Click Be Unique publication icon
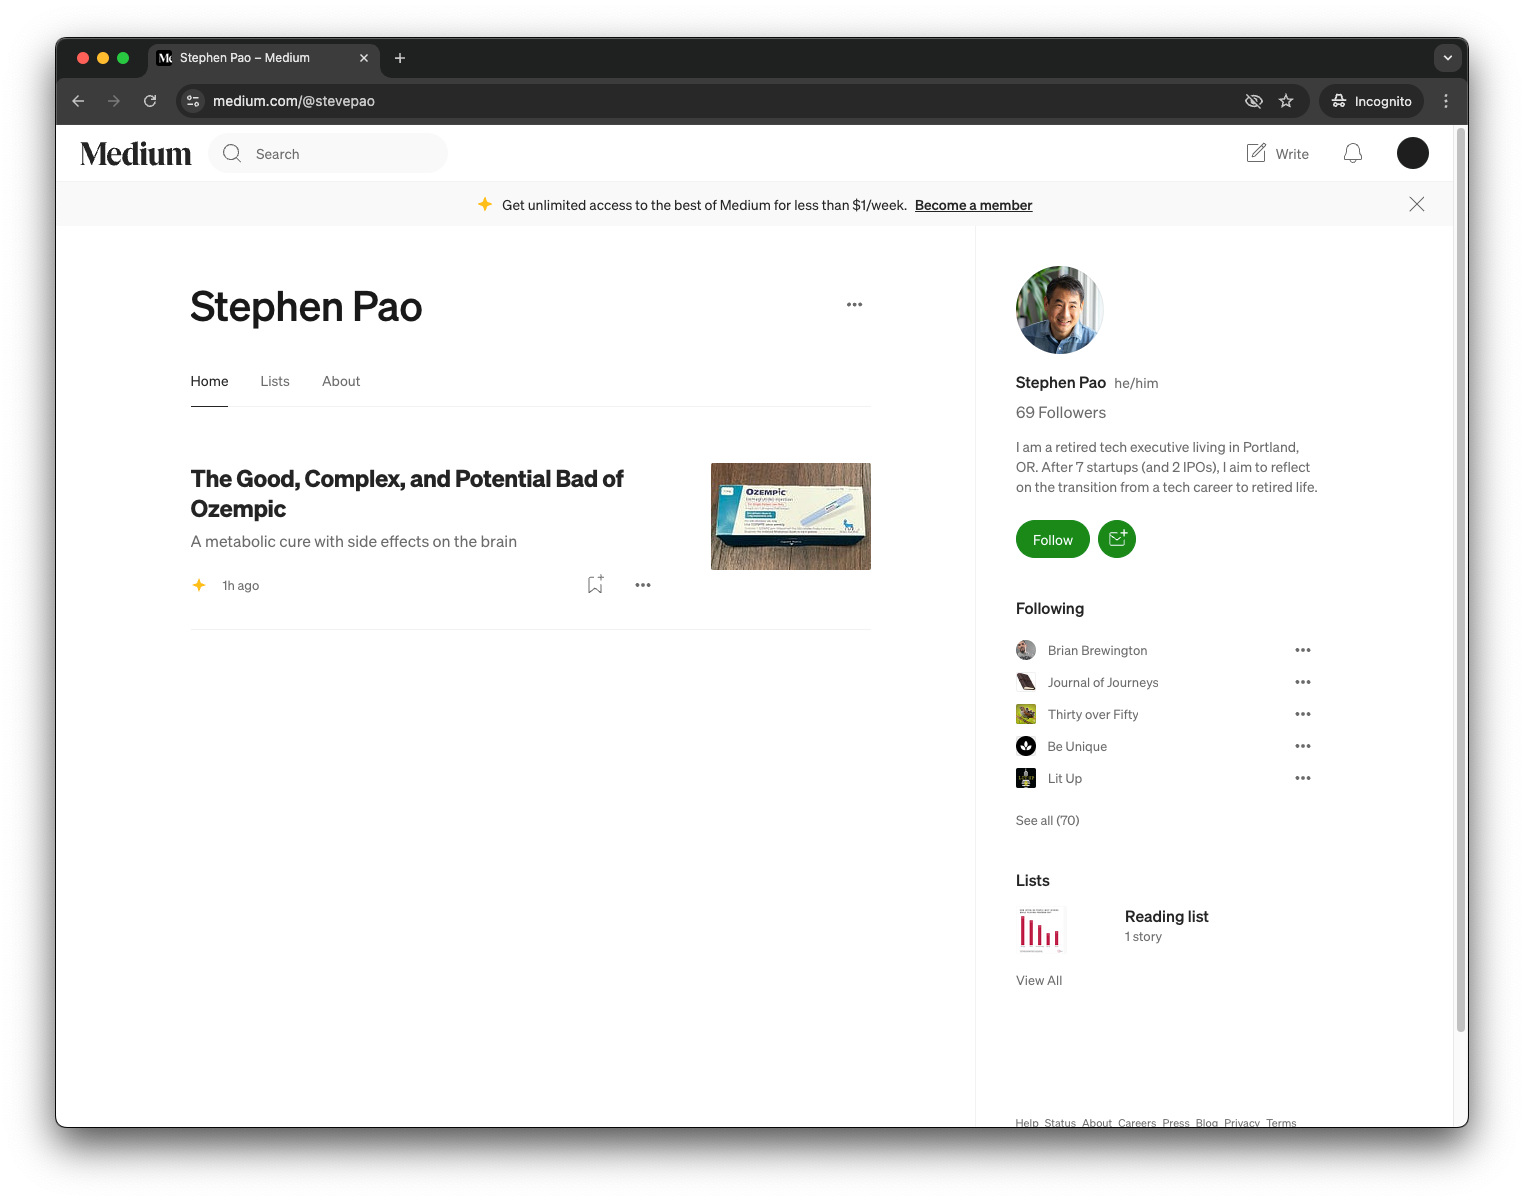Screen dimensions: 1524x1201 pyautogui.click(x=1026, y=746)
